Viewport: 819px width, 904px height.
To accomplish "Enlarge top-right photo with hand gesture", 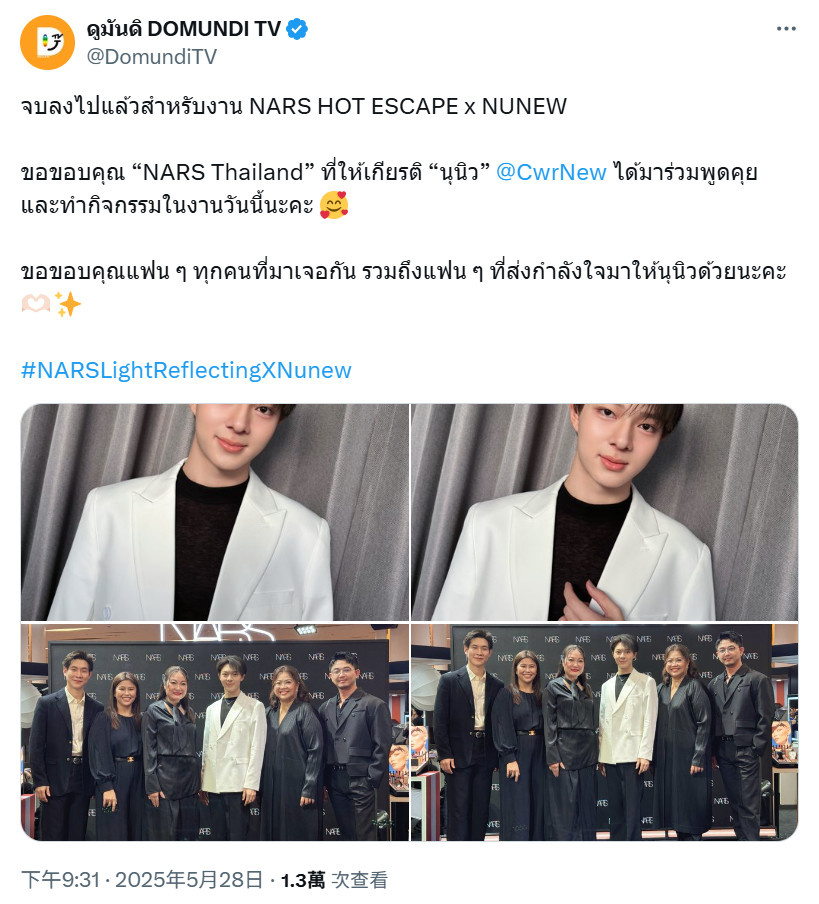I will pyautogui.click(x=605, y=512).
